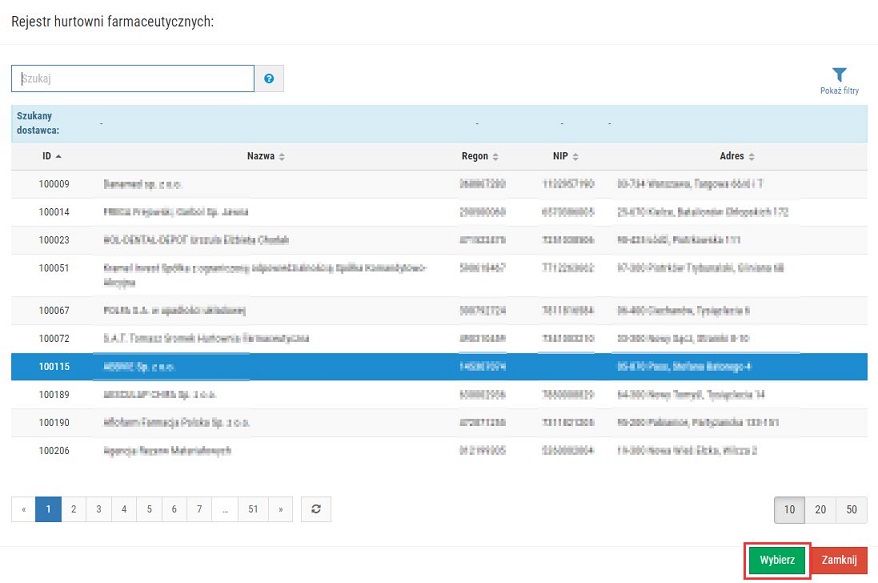Go to page 5 in pagination
This screenshot has width=878, height=583.
pos(149,509)
